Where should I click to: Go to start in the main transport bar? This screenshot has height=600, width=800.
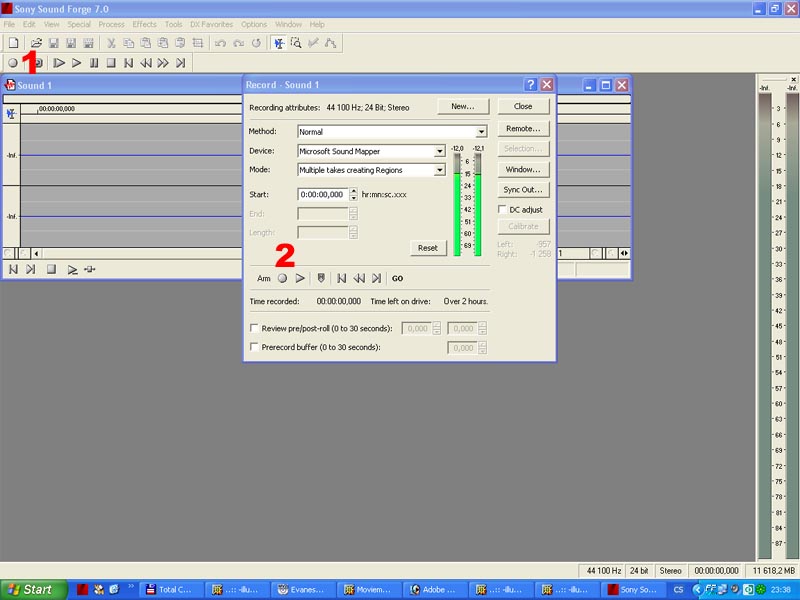coord(129,63)
